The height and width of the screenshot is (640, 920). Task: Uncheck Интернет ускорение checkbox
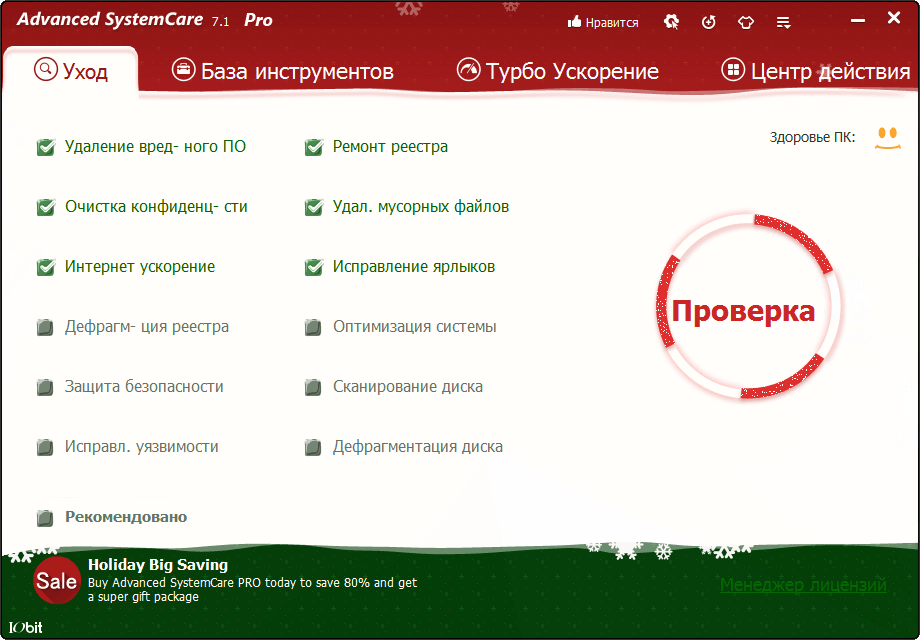tap(46, 267)
